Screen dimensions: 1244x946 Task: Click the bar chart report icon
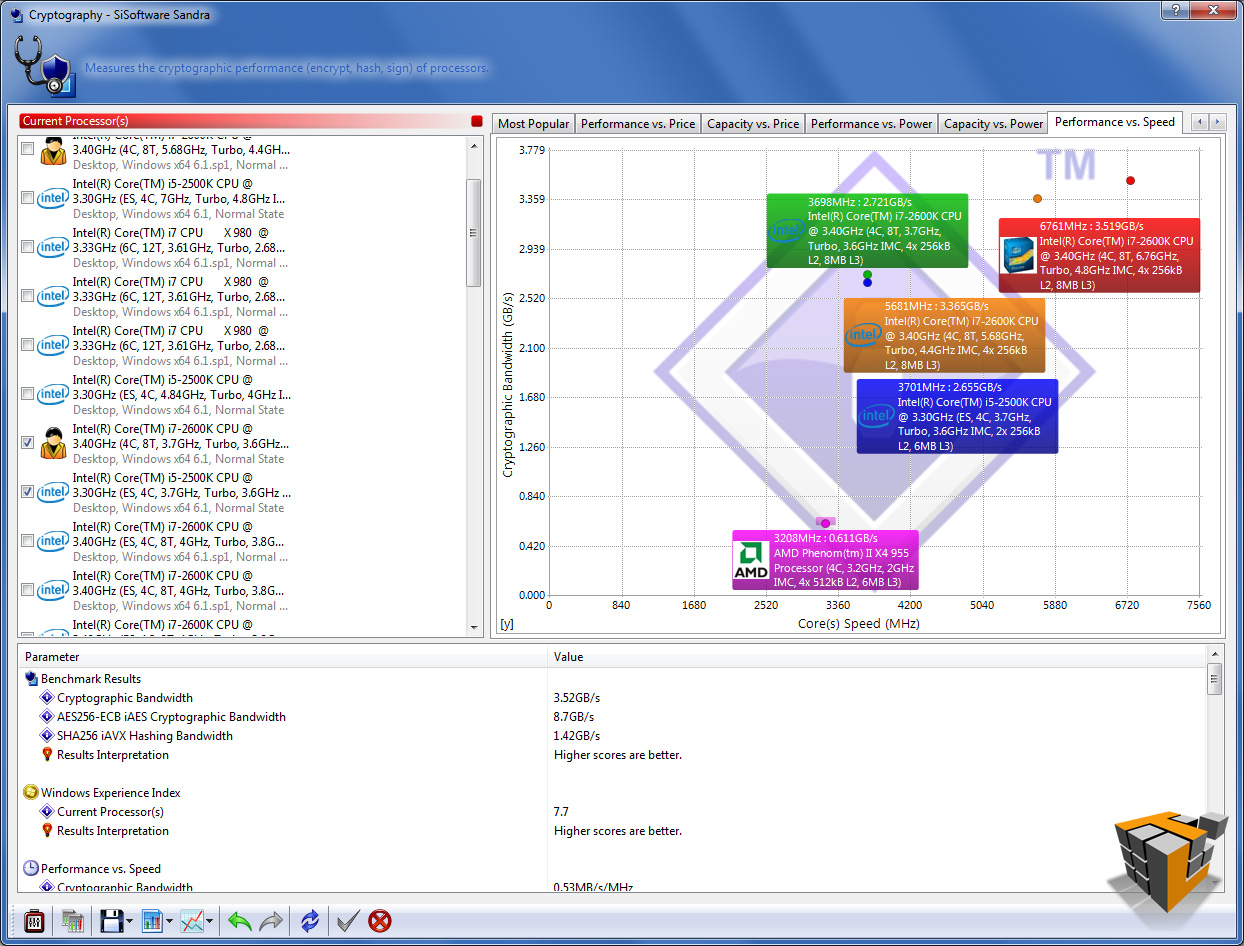(x=152, y=920)
